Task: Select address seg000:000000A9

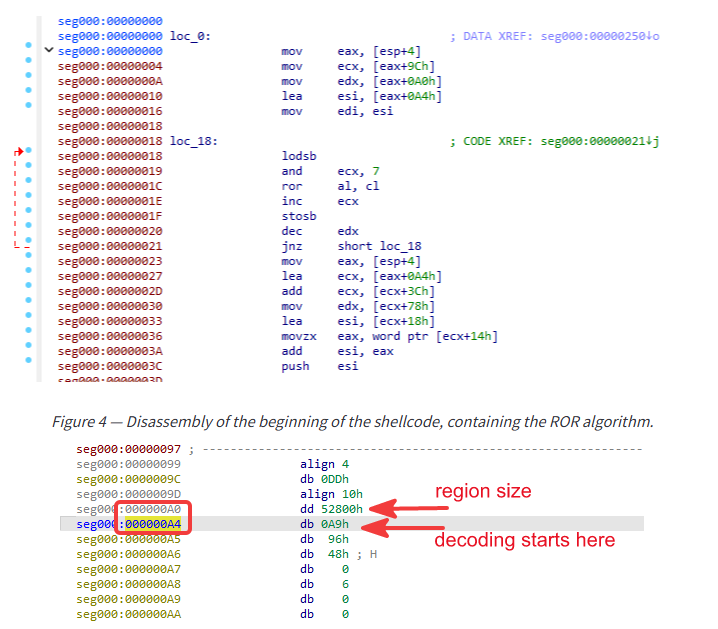Action: (128, 599)
